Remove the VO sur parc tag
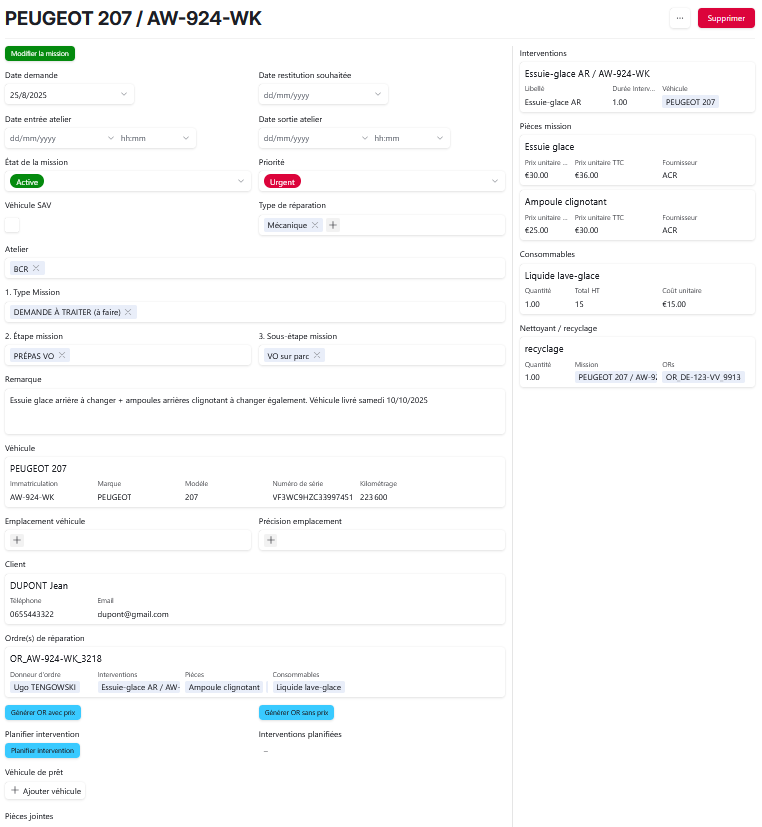Screen dimensions: 762x827 click(x=317, y=355)
